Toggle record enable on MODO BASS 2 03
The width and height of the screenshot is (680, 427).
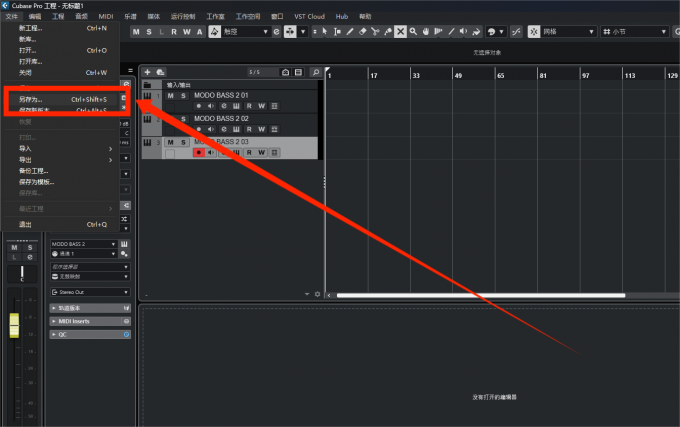point(199,153)
